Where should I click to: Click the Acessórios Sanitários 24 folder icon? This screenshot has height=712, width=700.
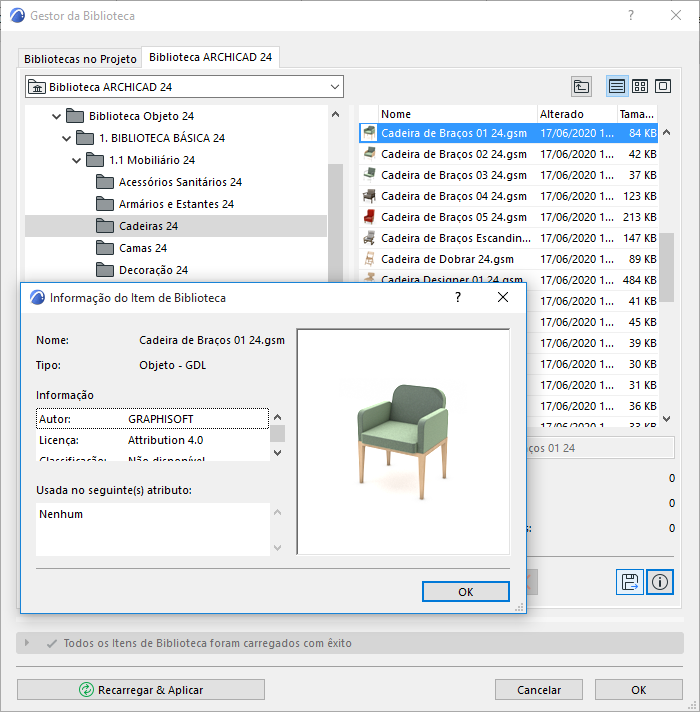(105, 182)
